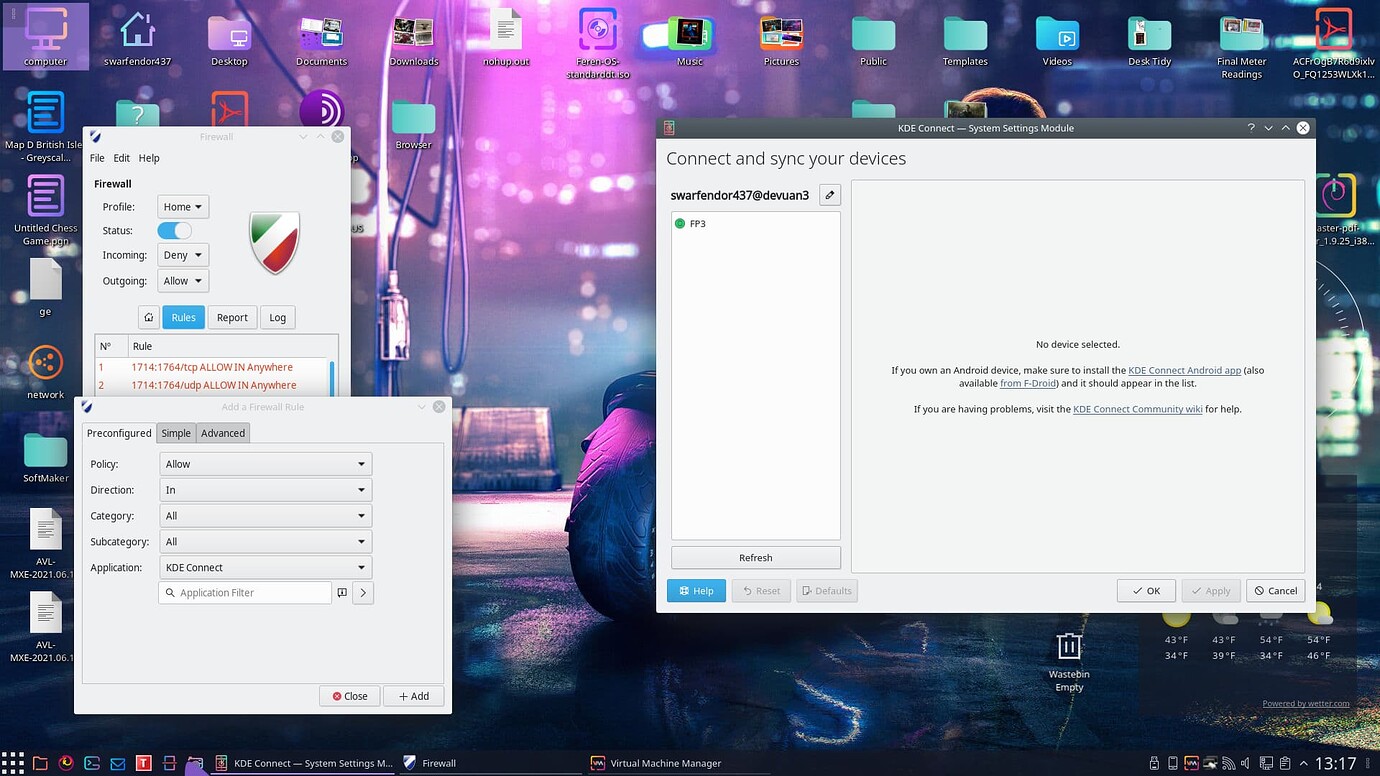Image resolution: width=1380 pixels, height=776 pixels.
Task: Open the Music folder on the desktop
Action: point(688,35)
